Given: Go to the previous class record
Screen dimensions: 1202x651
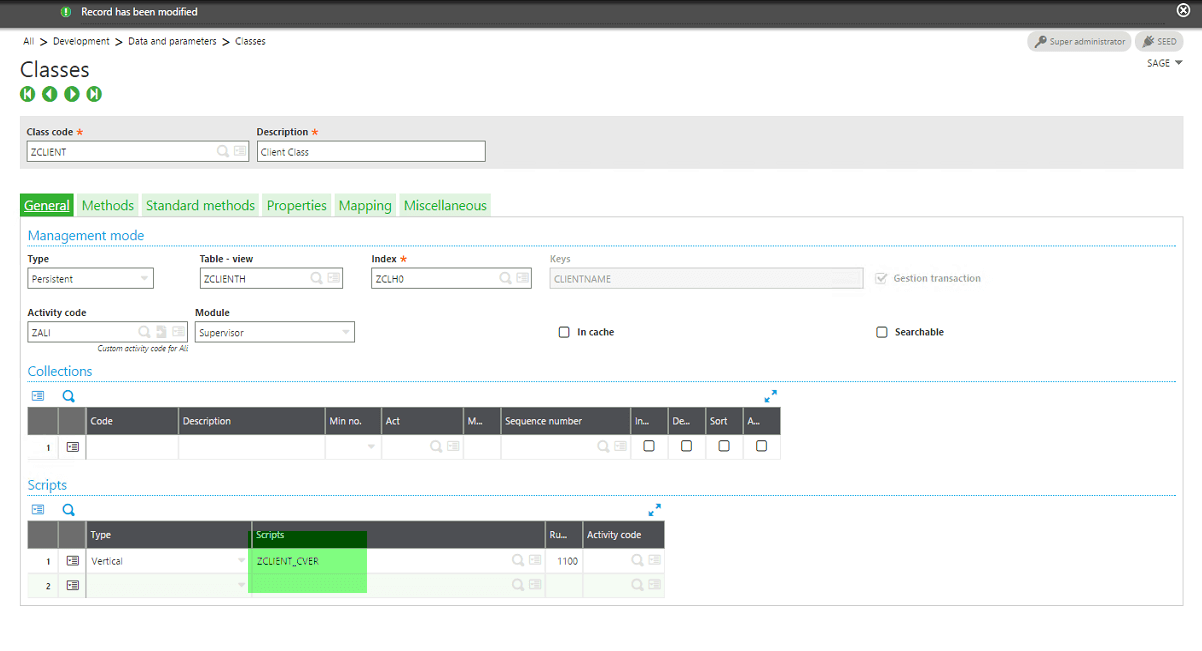Looking at the screenshot, I should (x=50, y=94).
